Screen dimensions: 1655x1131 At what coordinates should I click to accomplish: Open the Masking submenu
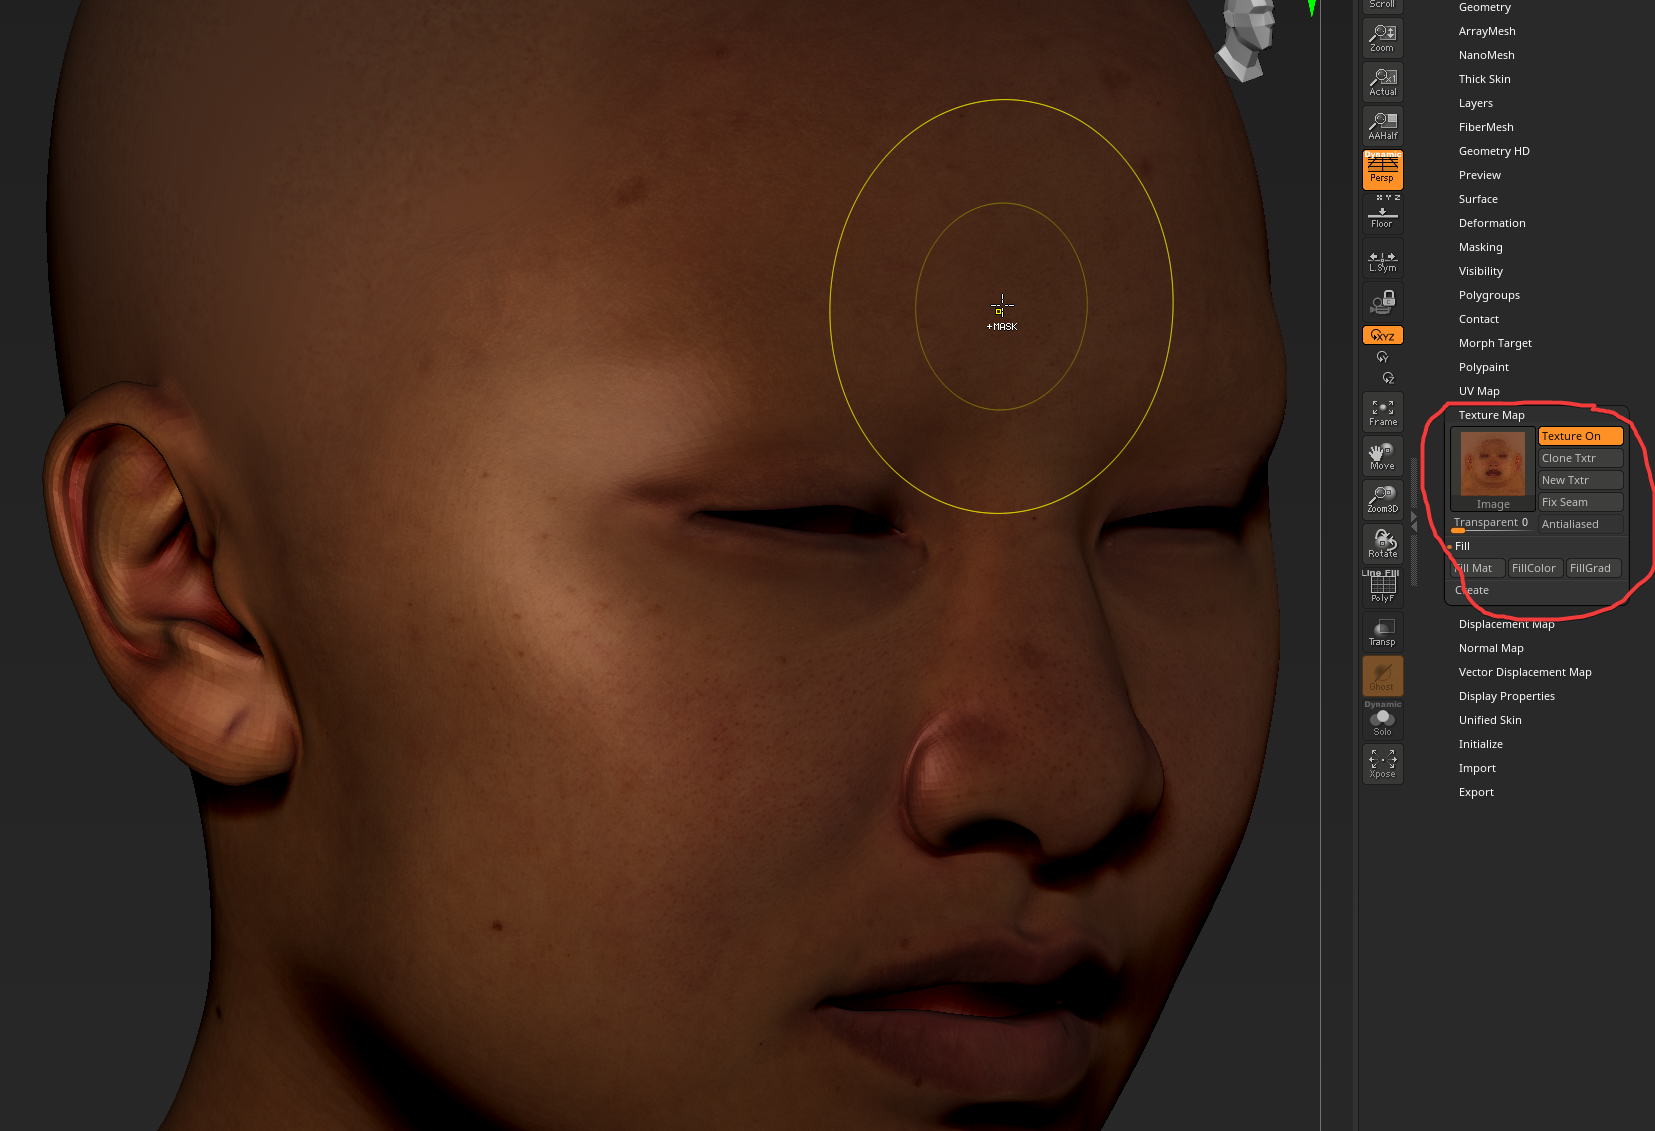pos(1480,247)
